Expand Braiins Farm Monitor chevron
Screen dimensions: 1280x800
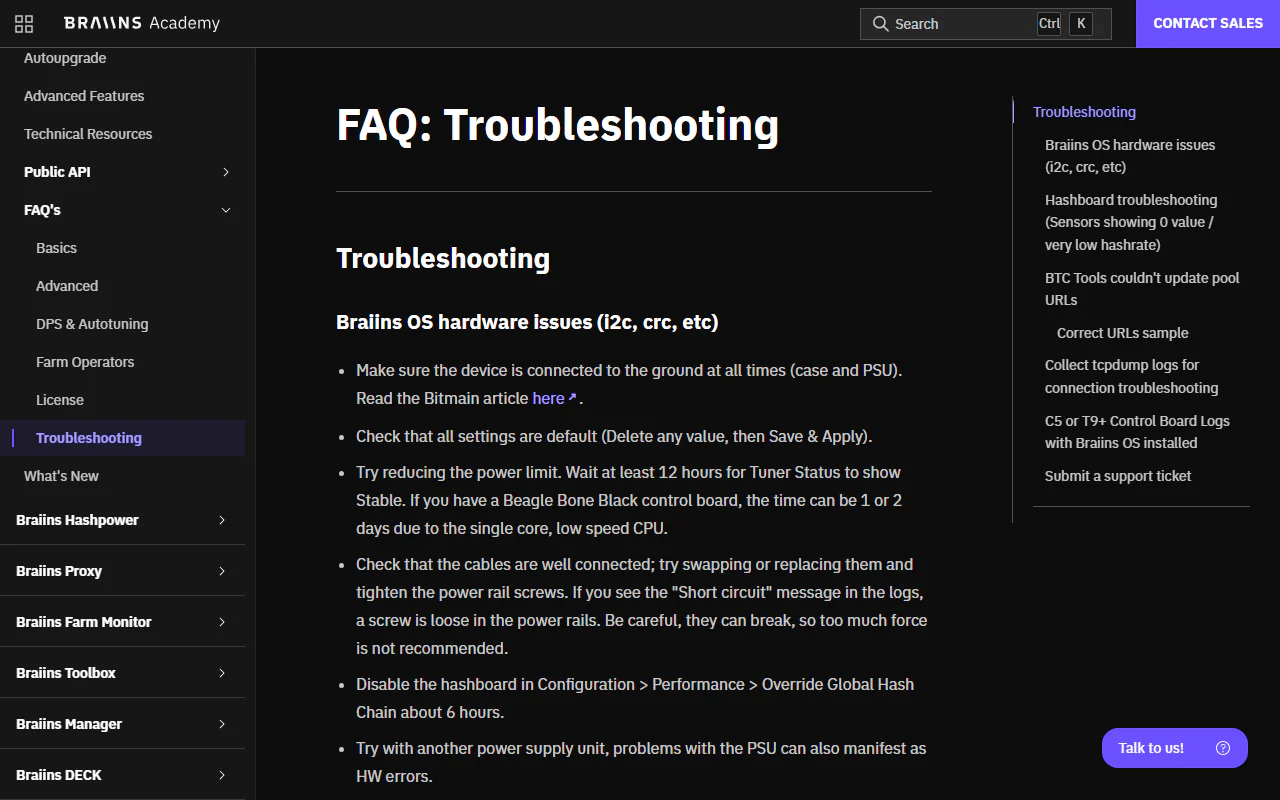222,622
